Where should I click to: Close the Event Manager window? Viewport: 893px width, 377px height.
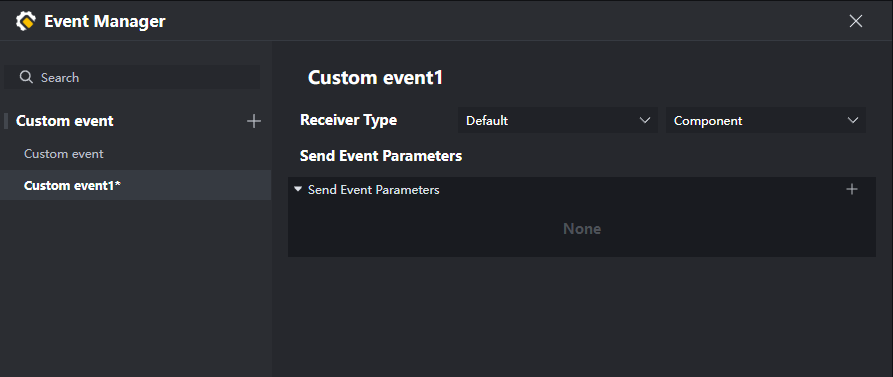tap(855, 21)
